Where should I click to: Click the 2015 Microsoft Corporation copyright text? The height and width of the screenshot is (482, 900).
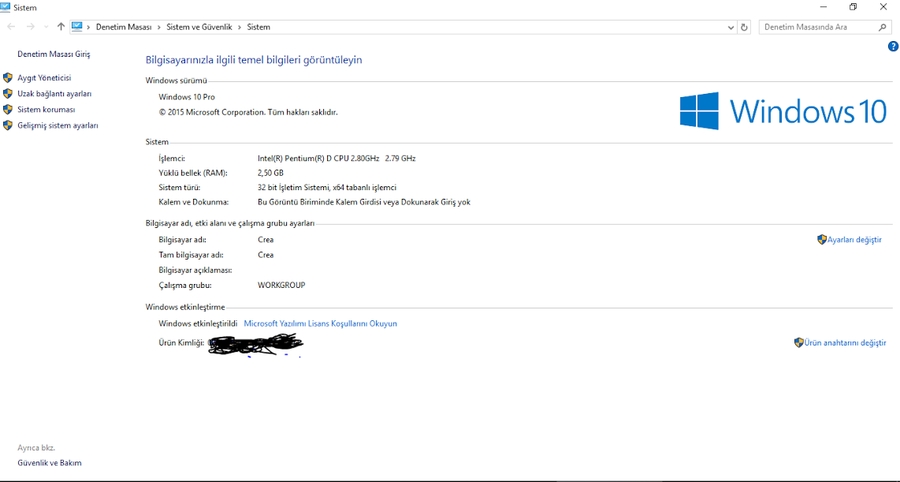pyautogui.click(x=248, y=112)
